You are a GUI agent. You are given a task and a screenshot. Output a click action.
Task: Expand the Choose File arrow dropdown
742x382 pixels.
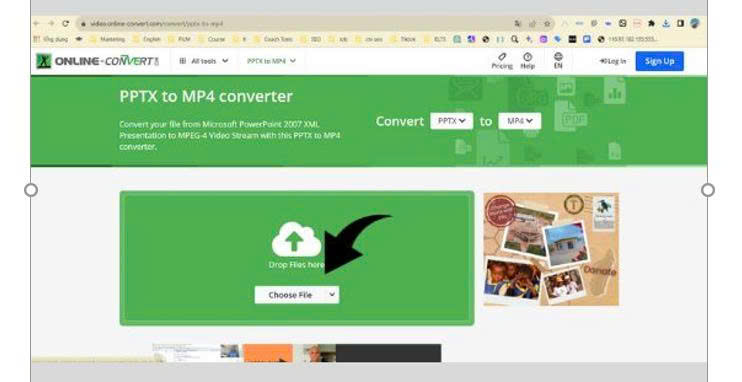tap(332, 295)
